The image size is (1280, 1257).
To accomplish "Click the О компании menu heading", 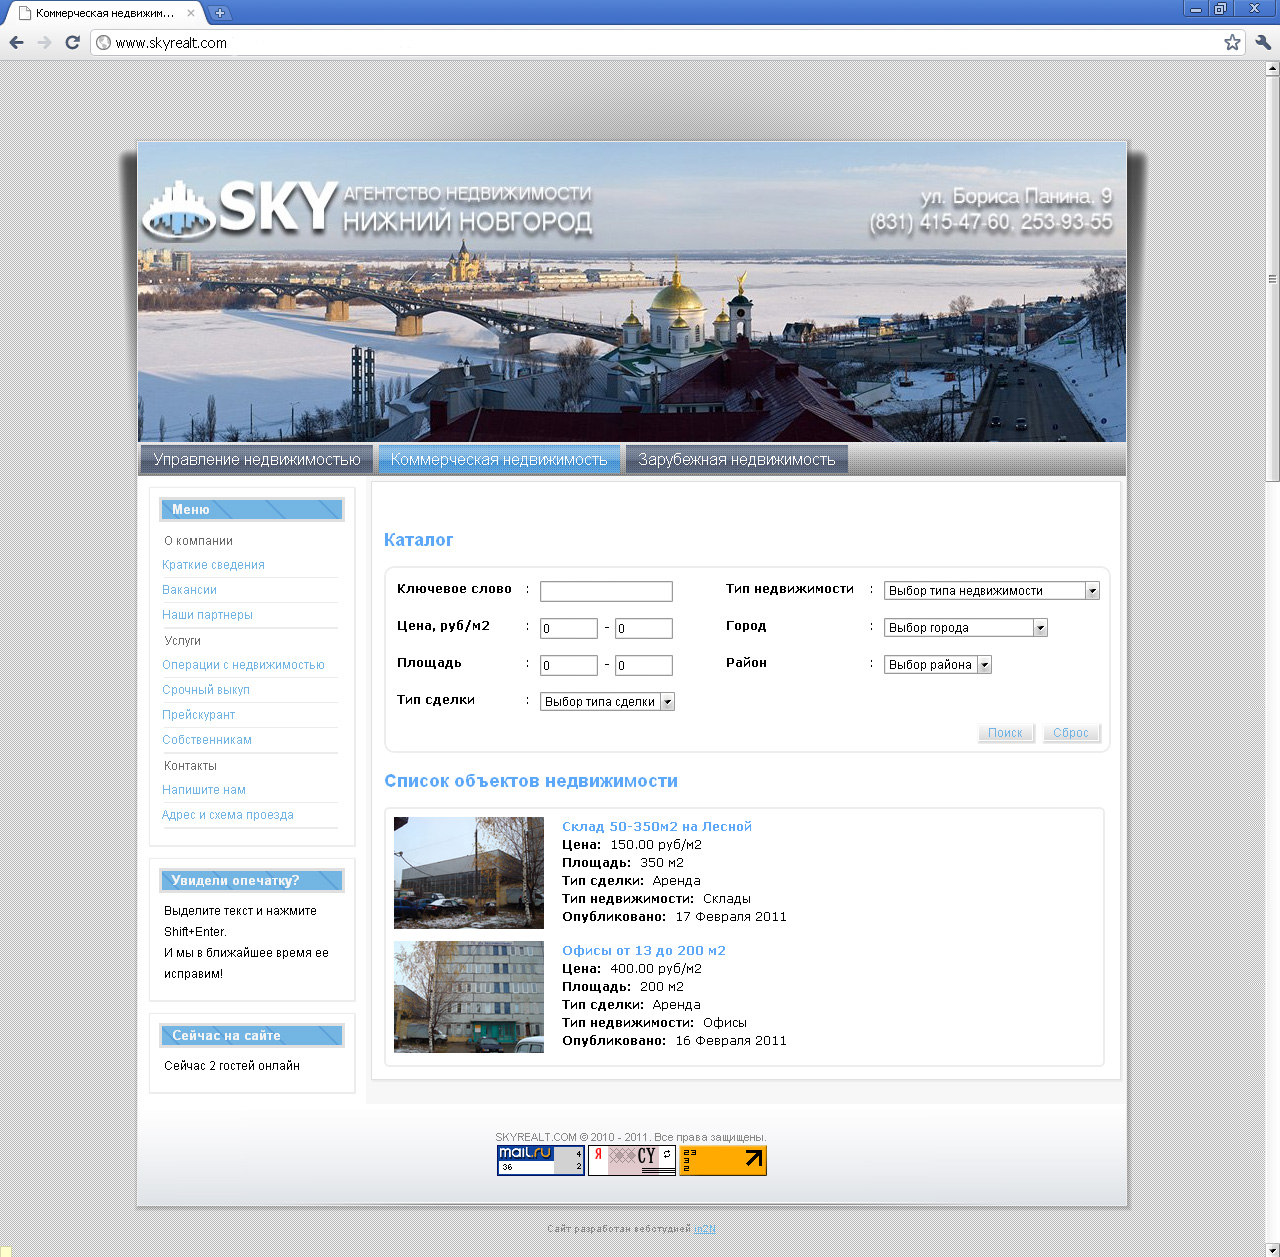I will click(198, 541).
